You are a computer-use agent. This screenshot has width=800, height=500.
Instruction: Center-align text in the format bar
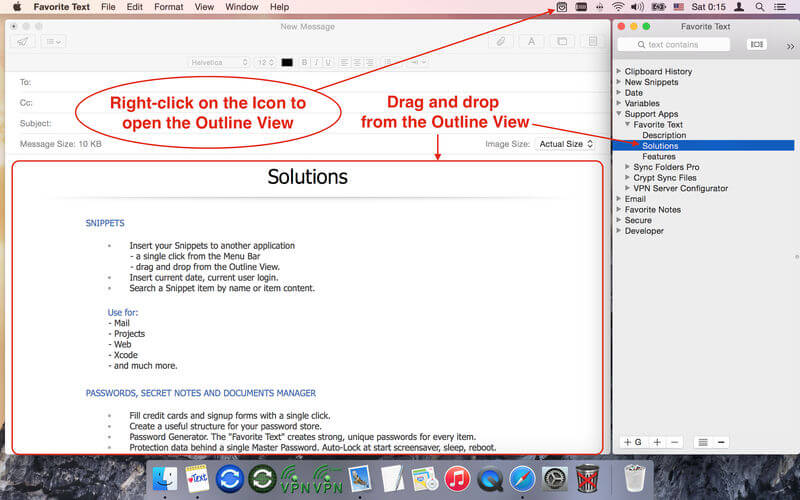coord(357,62)
